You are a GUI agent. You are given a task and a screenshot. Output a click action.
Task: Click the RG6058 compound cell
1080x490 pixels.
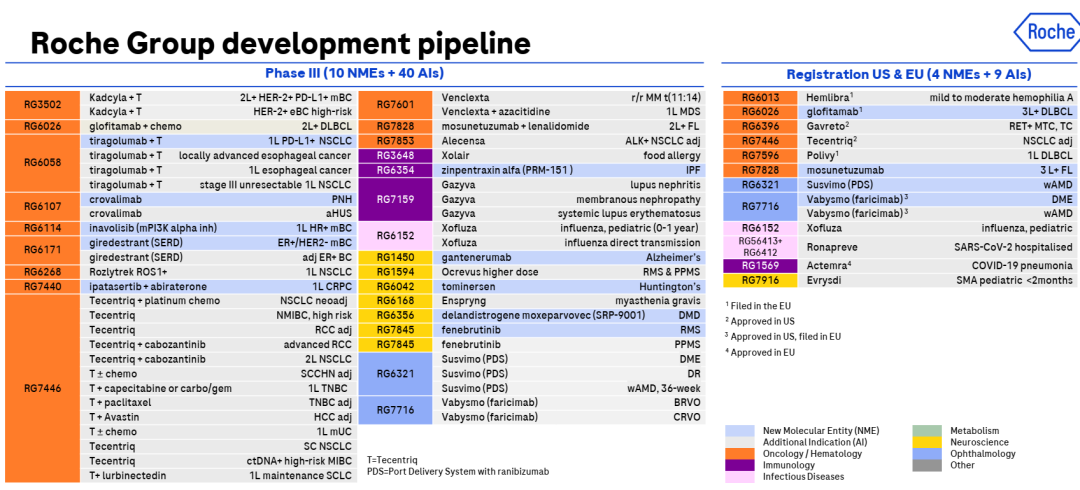point(43,163)
